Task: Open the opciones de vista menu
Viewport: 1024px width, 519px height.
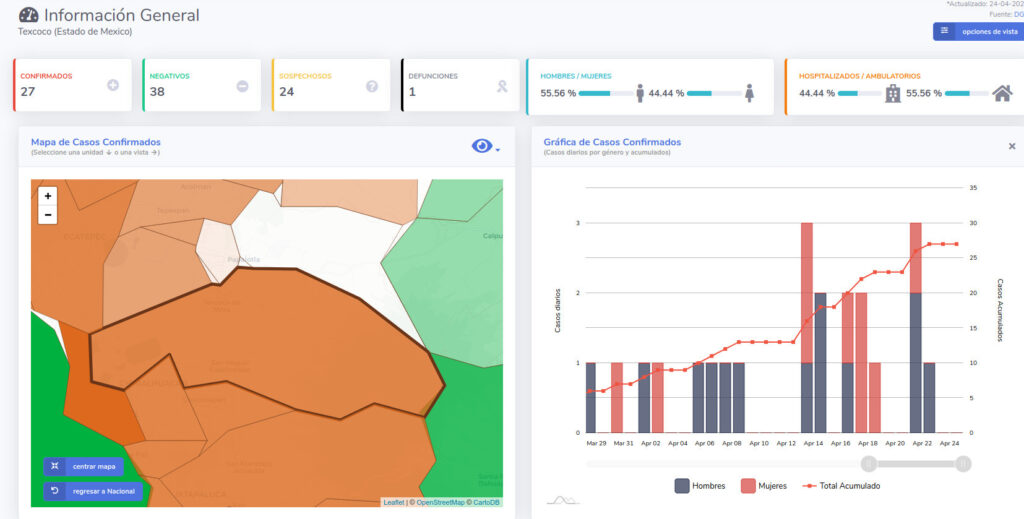Action: coord(977,32)
